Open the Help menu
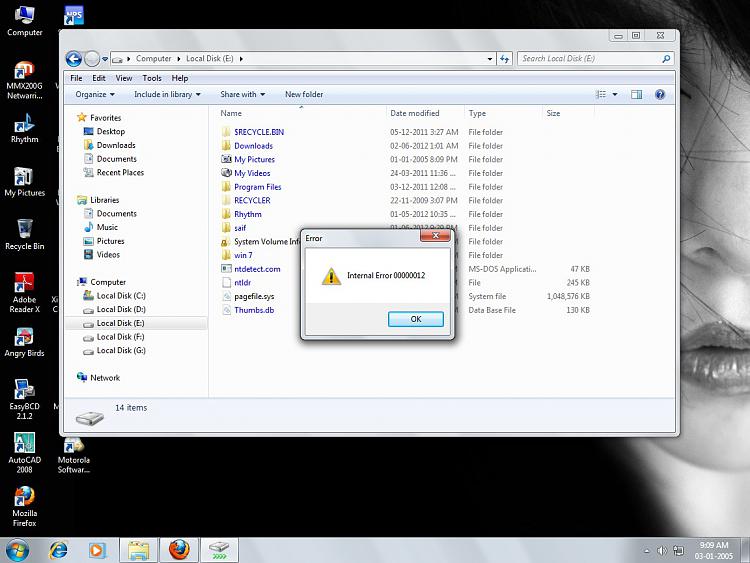750x563 pixels. [x=180, y=78]
